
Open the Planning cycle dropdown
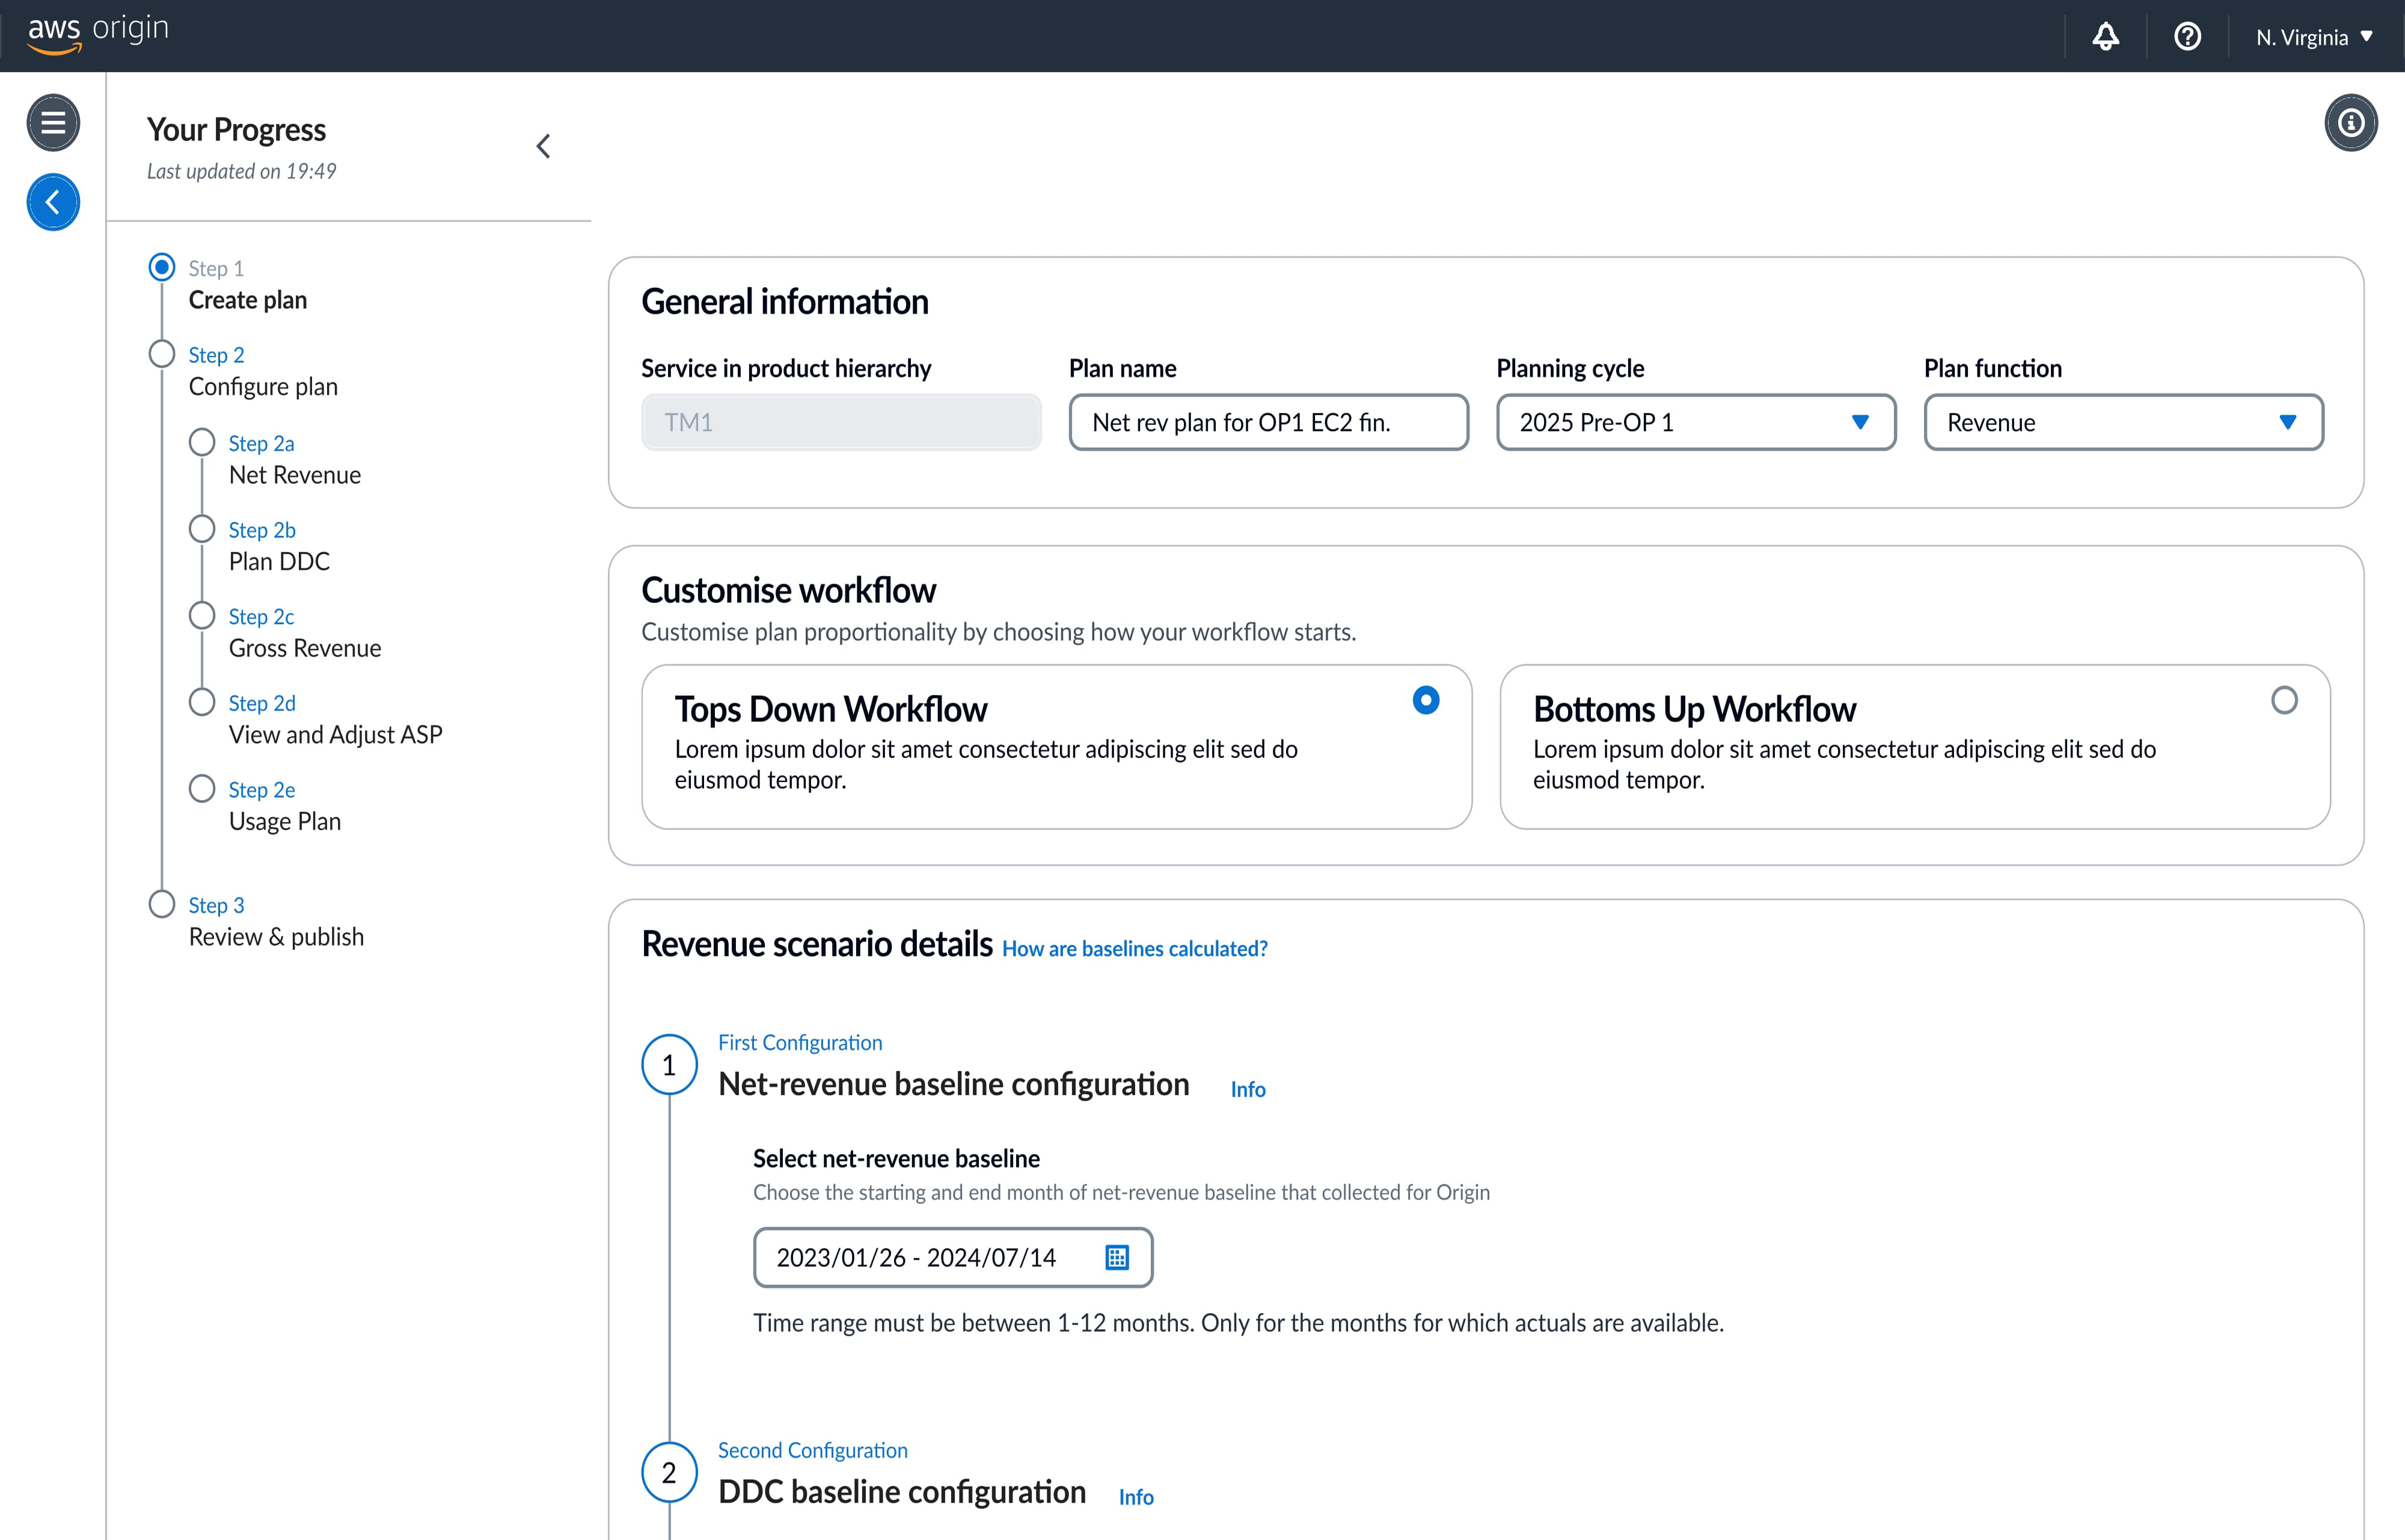[1695, 422]
